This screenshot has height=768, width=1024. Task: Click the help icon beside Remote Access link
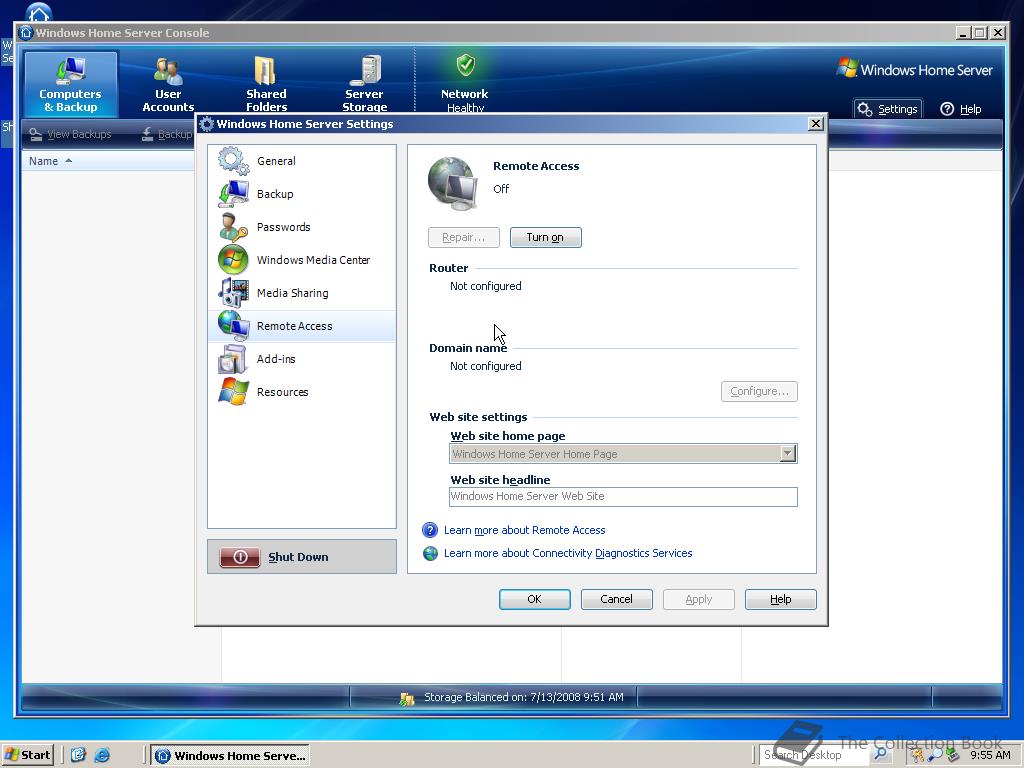(x=430, y=530)
